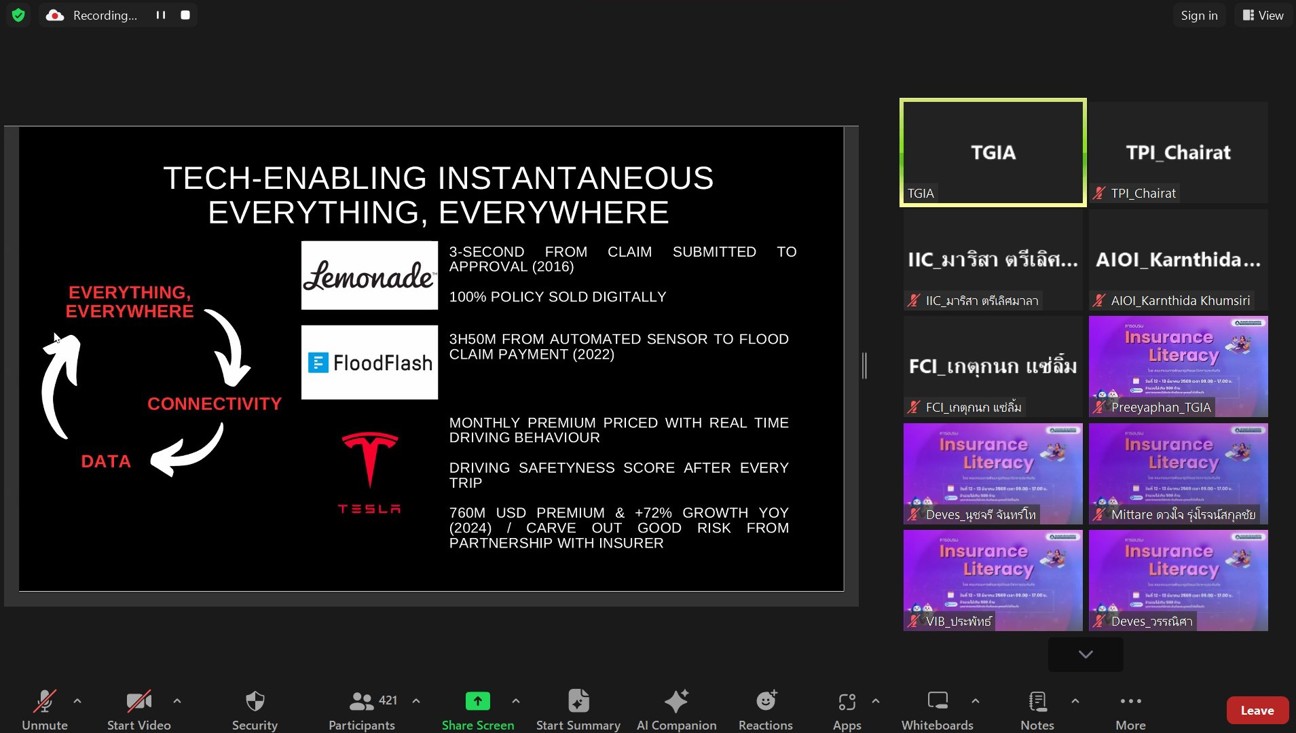Click the muted mic icon on FCI_เกตุกนก

click(x=914, y=407)
